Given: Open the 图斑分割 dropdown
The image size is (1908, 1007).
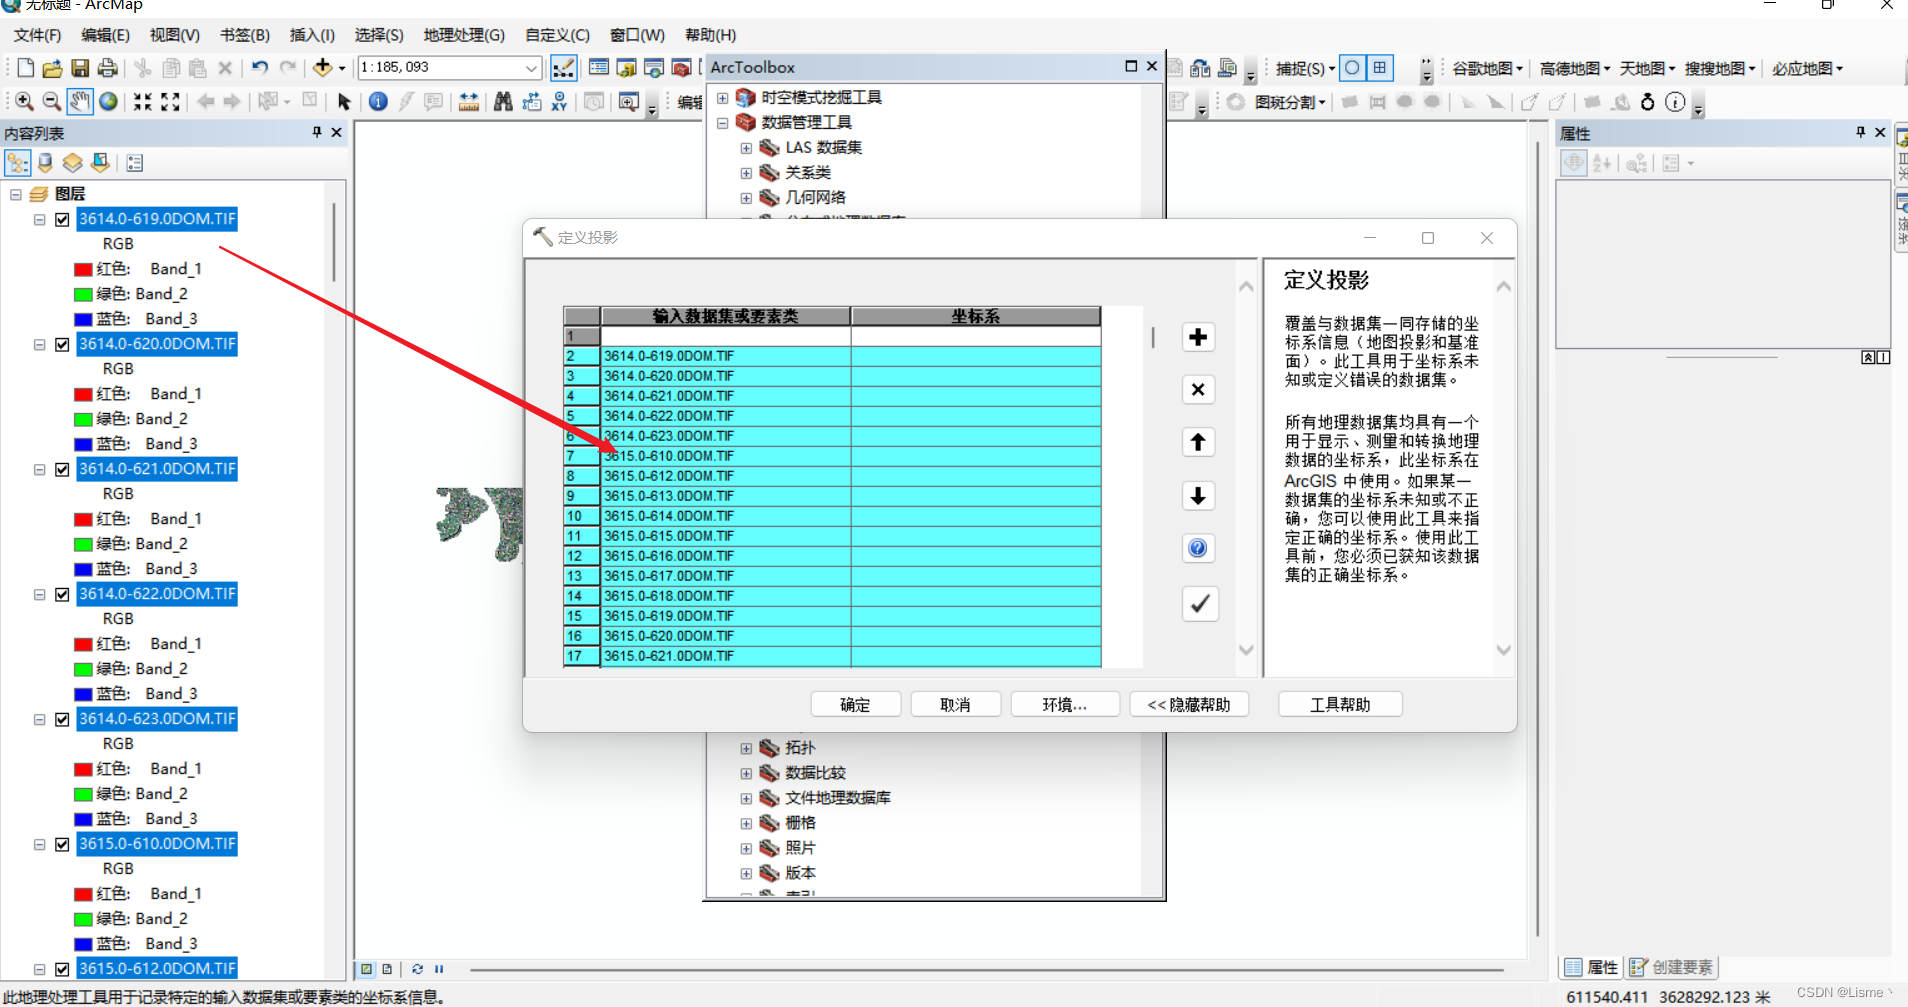Looking at the screenshot, I should tap(1290, 102).
